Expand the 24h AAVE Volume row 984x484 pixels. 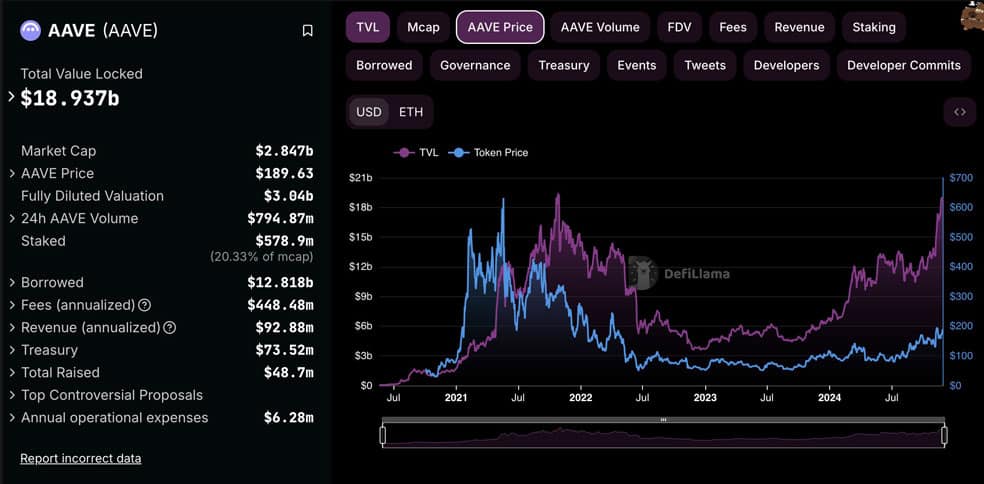click(x=12, y=218)
